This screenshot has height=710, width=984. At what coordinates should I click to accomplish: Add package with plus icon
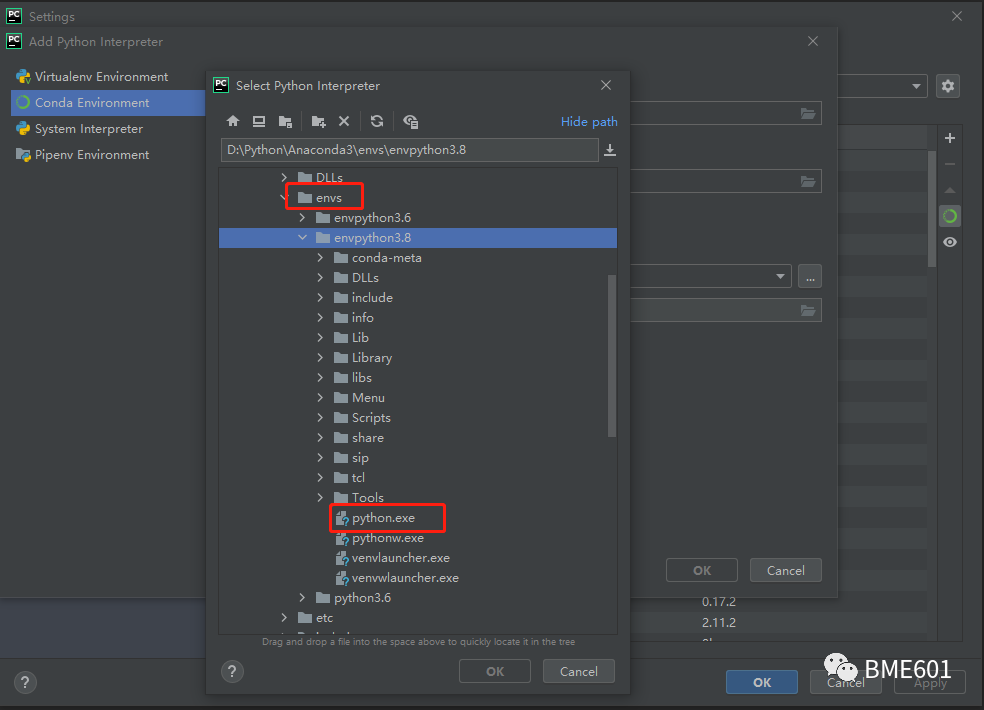coord(950,138)
